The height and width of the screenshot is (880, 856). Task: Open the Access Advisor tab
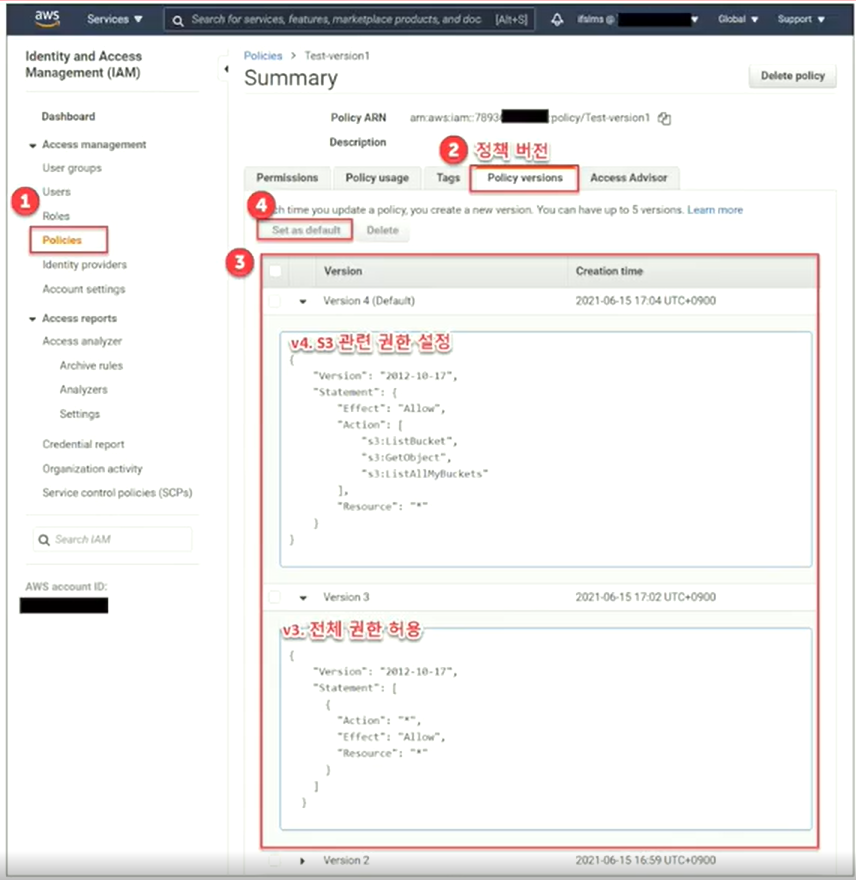tap(629, 178)
